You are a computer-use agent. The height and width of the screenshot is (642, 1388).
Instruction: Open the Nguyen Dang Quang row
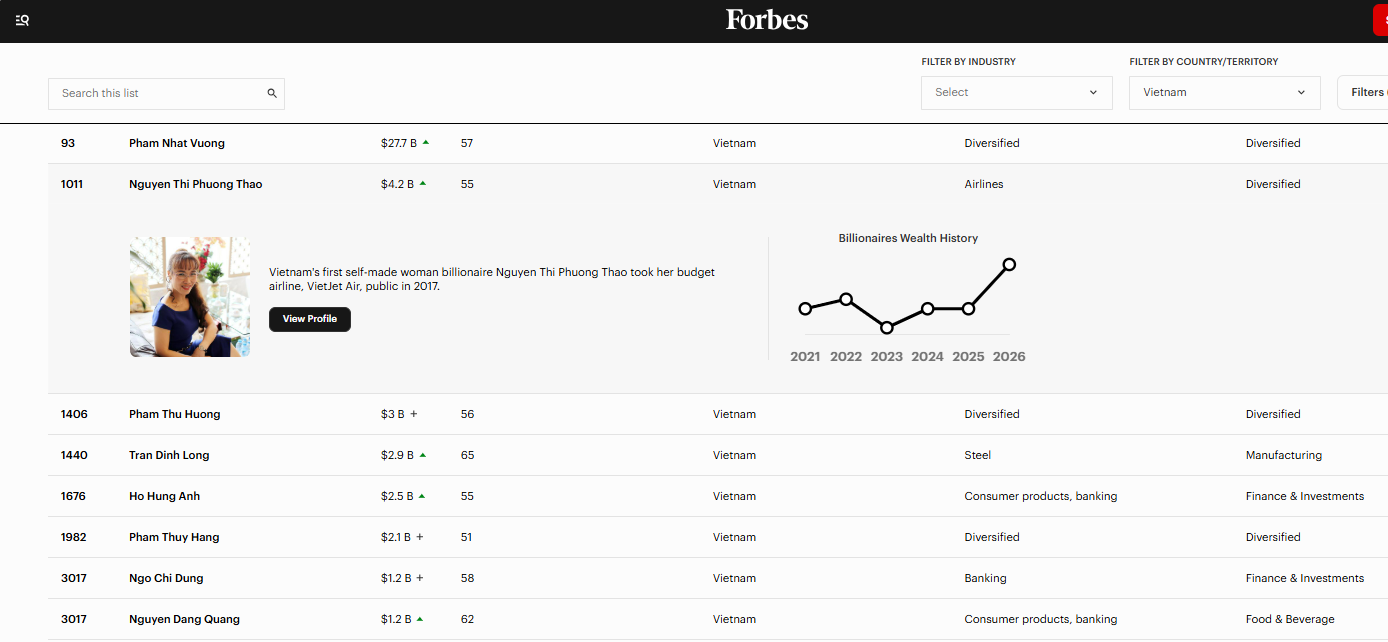pos(718,619)
